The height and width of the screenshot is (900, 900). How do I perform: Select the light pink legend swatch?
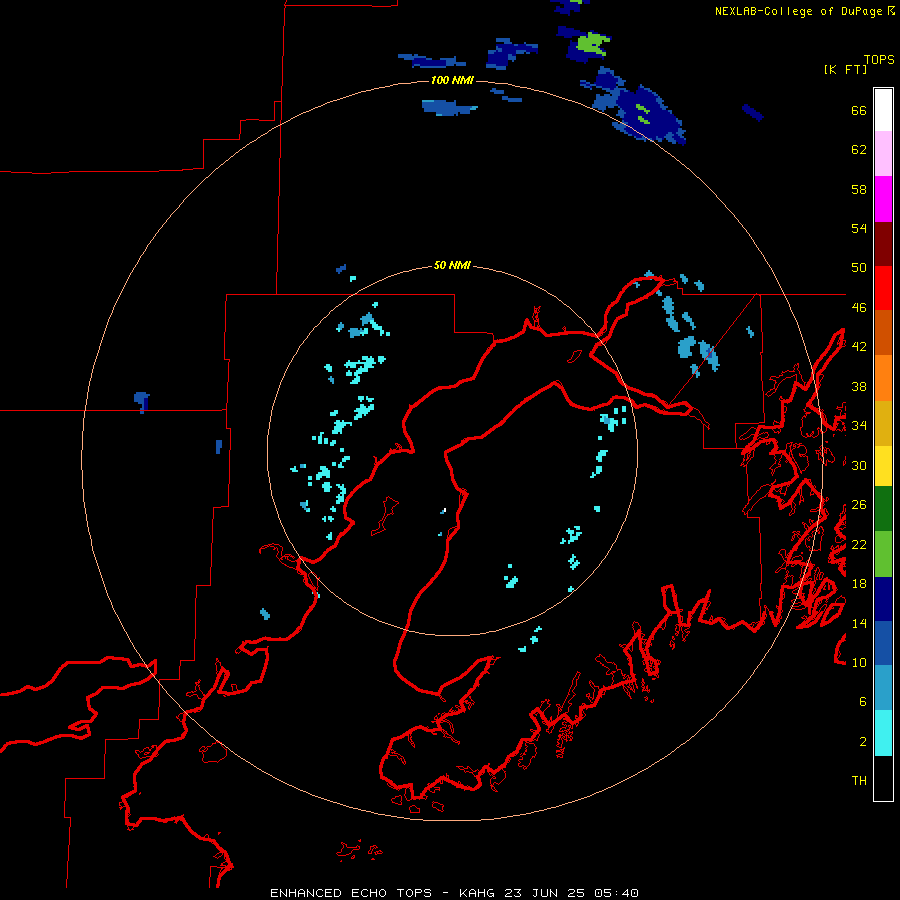click(883, 154)
